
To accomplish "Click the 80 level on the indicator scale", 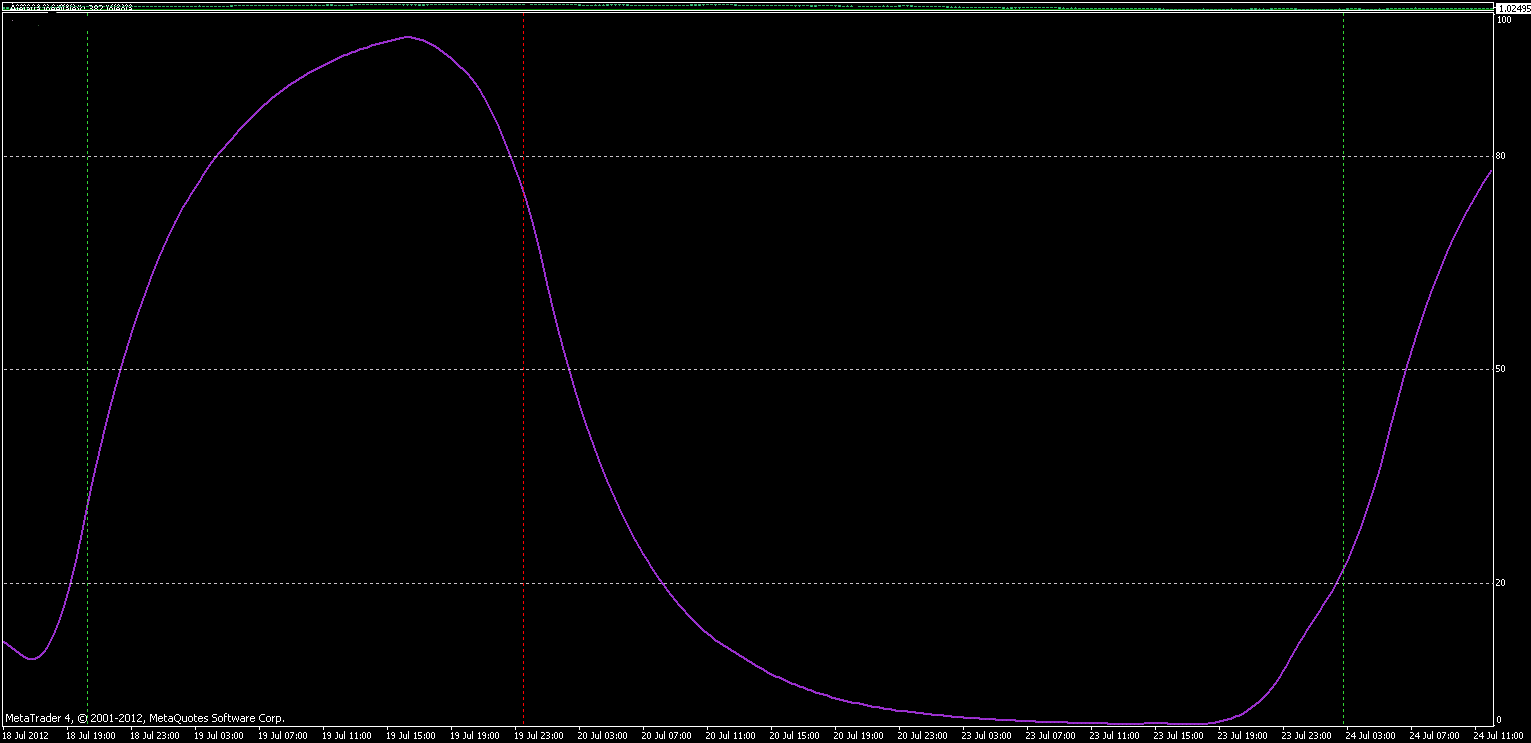I will pos(1500,156).
